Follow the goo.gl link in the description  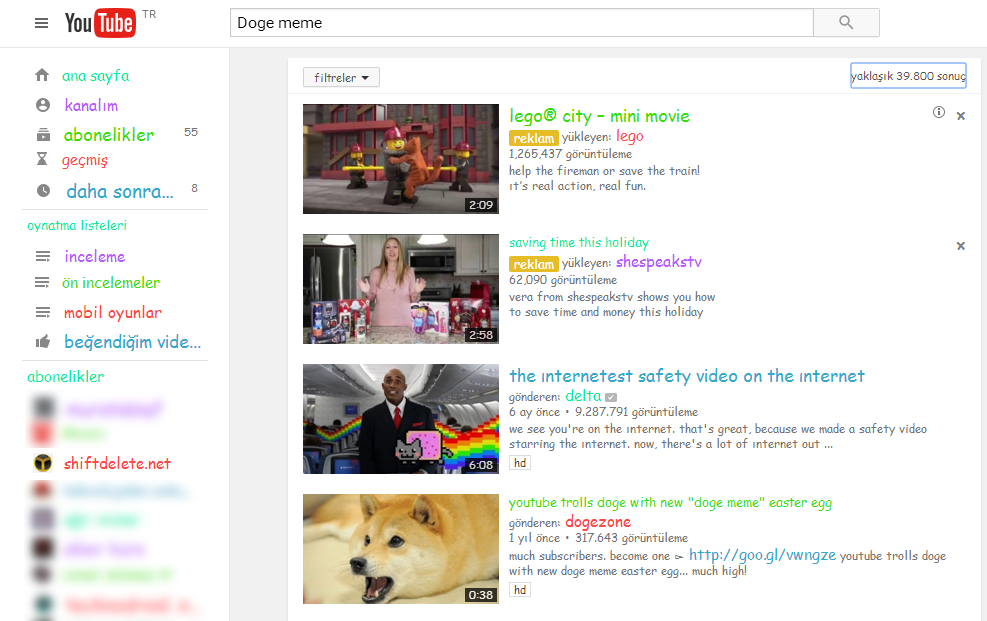[x=762, y=554]
